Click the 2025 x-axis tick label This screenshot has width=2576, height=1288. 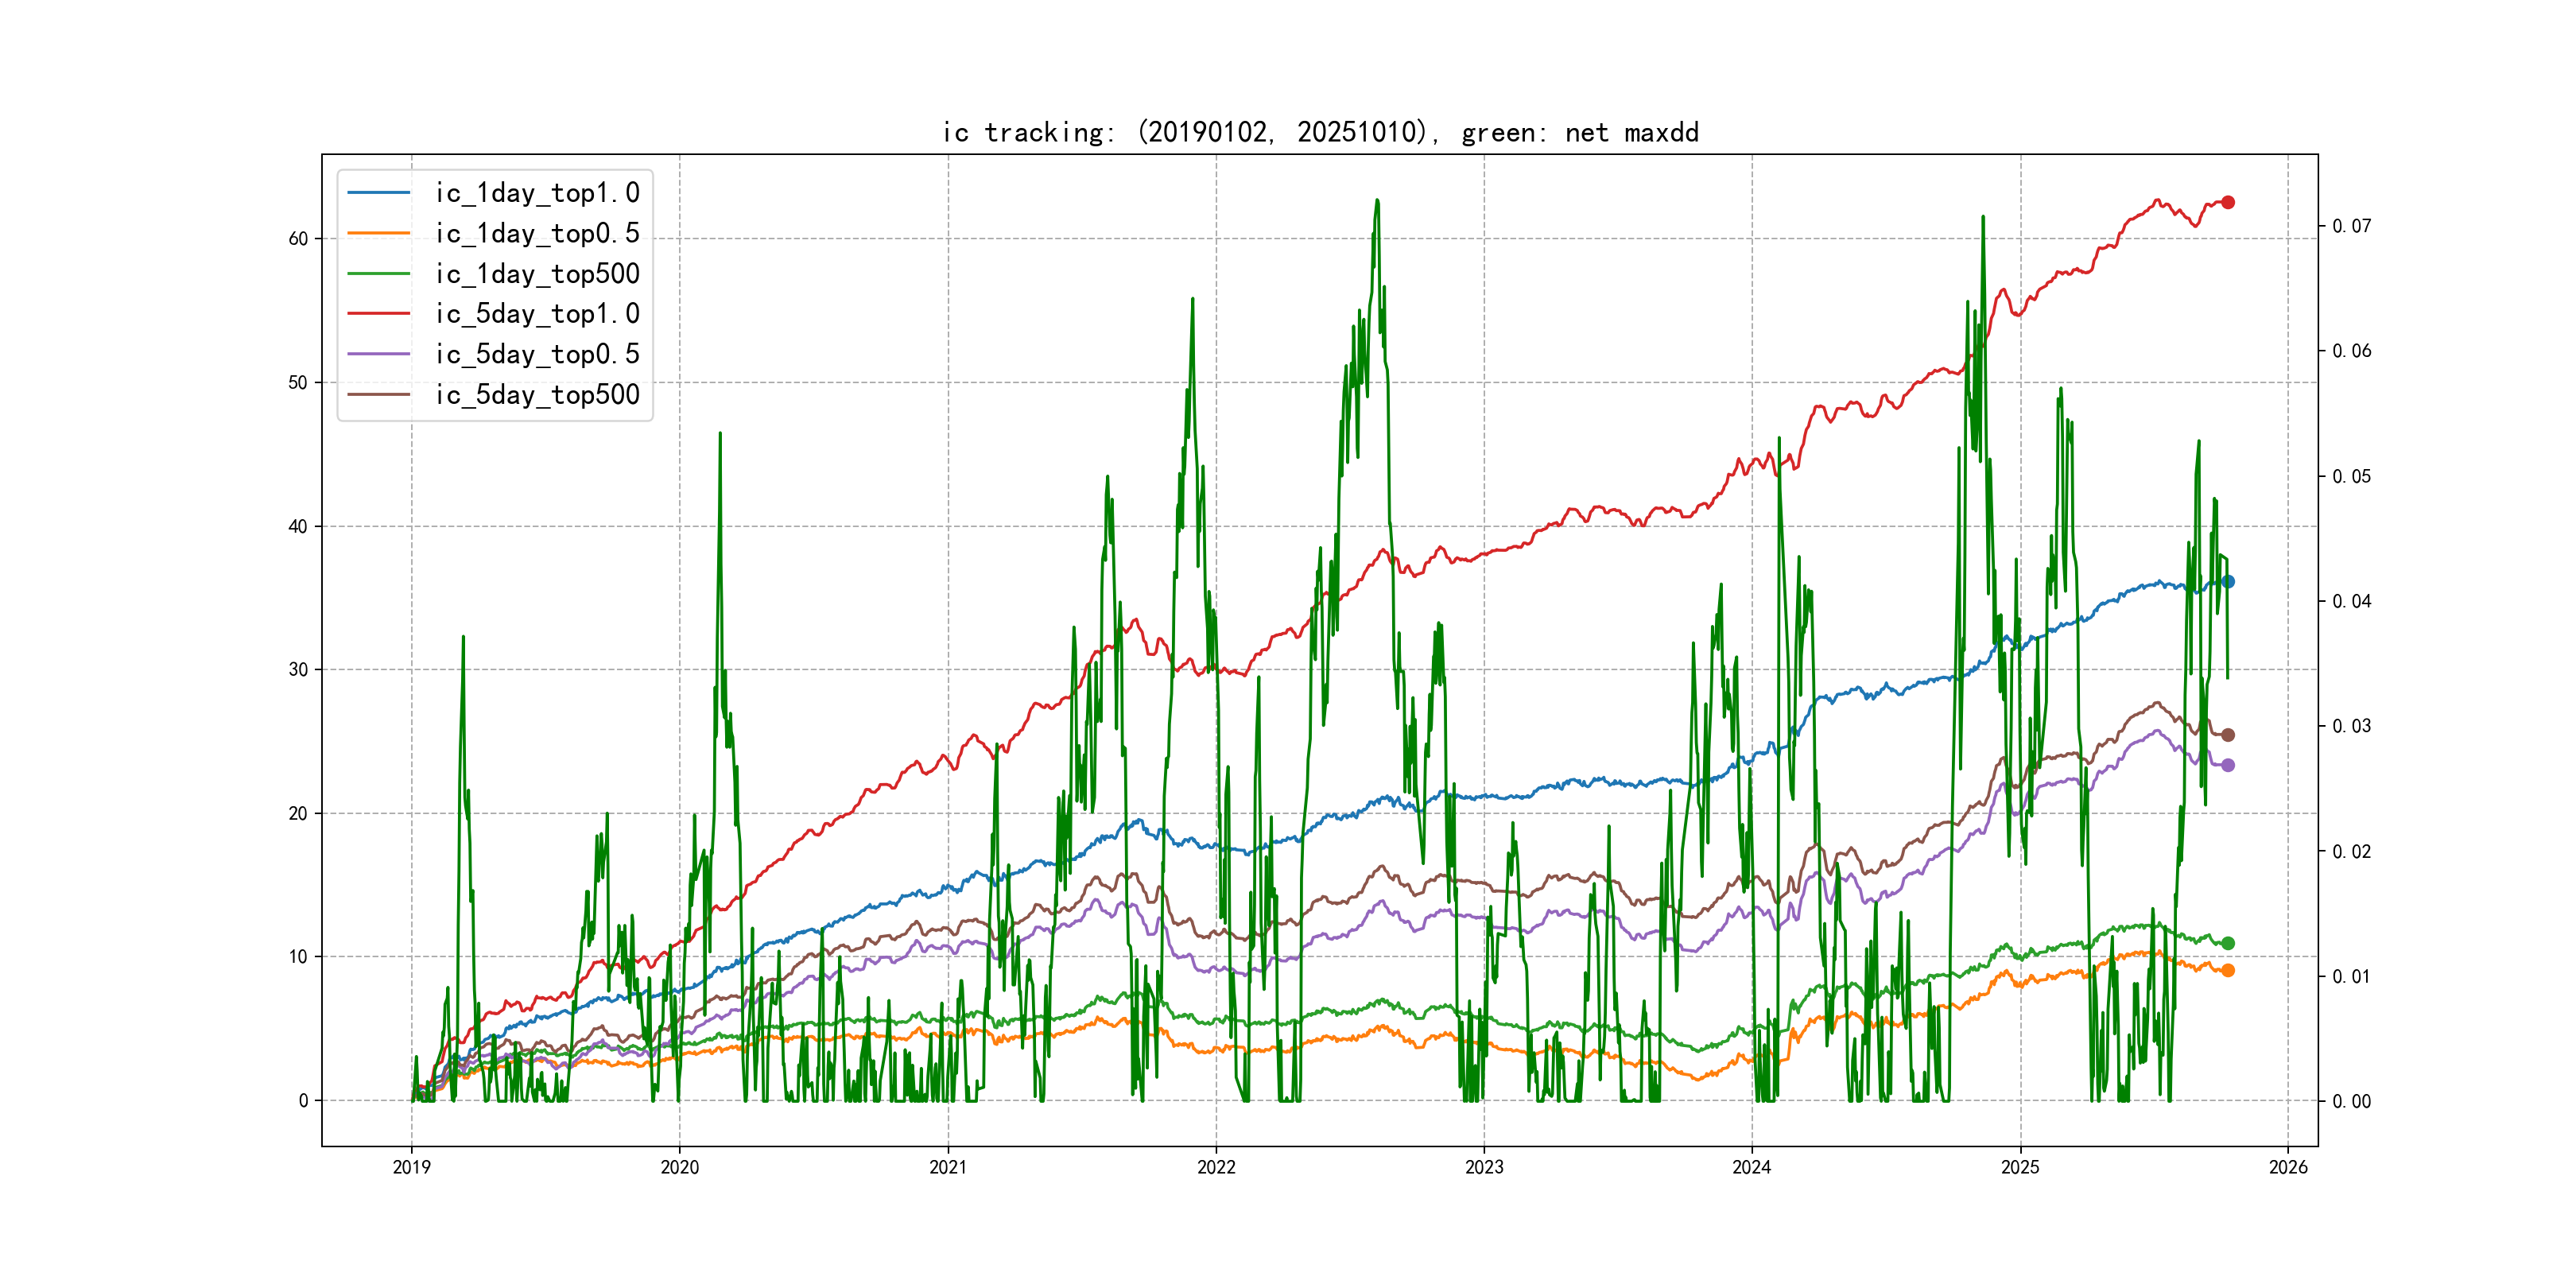coord(2020,1167)
